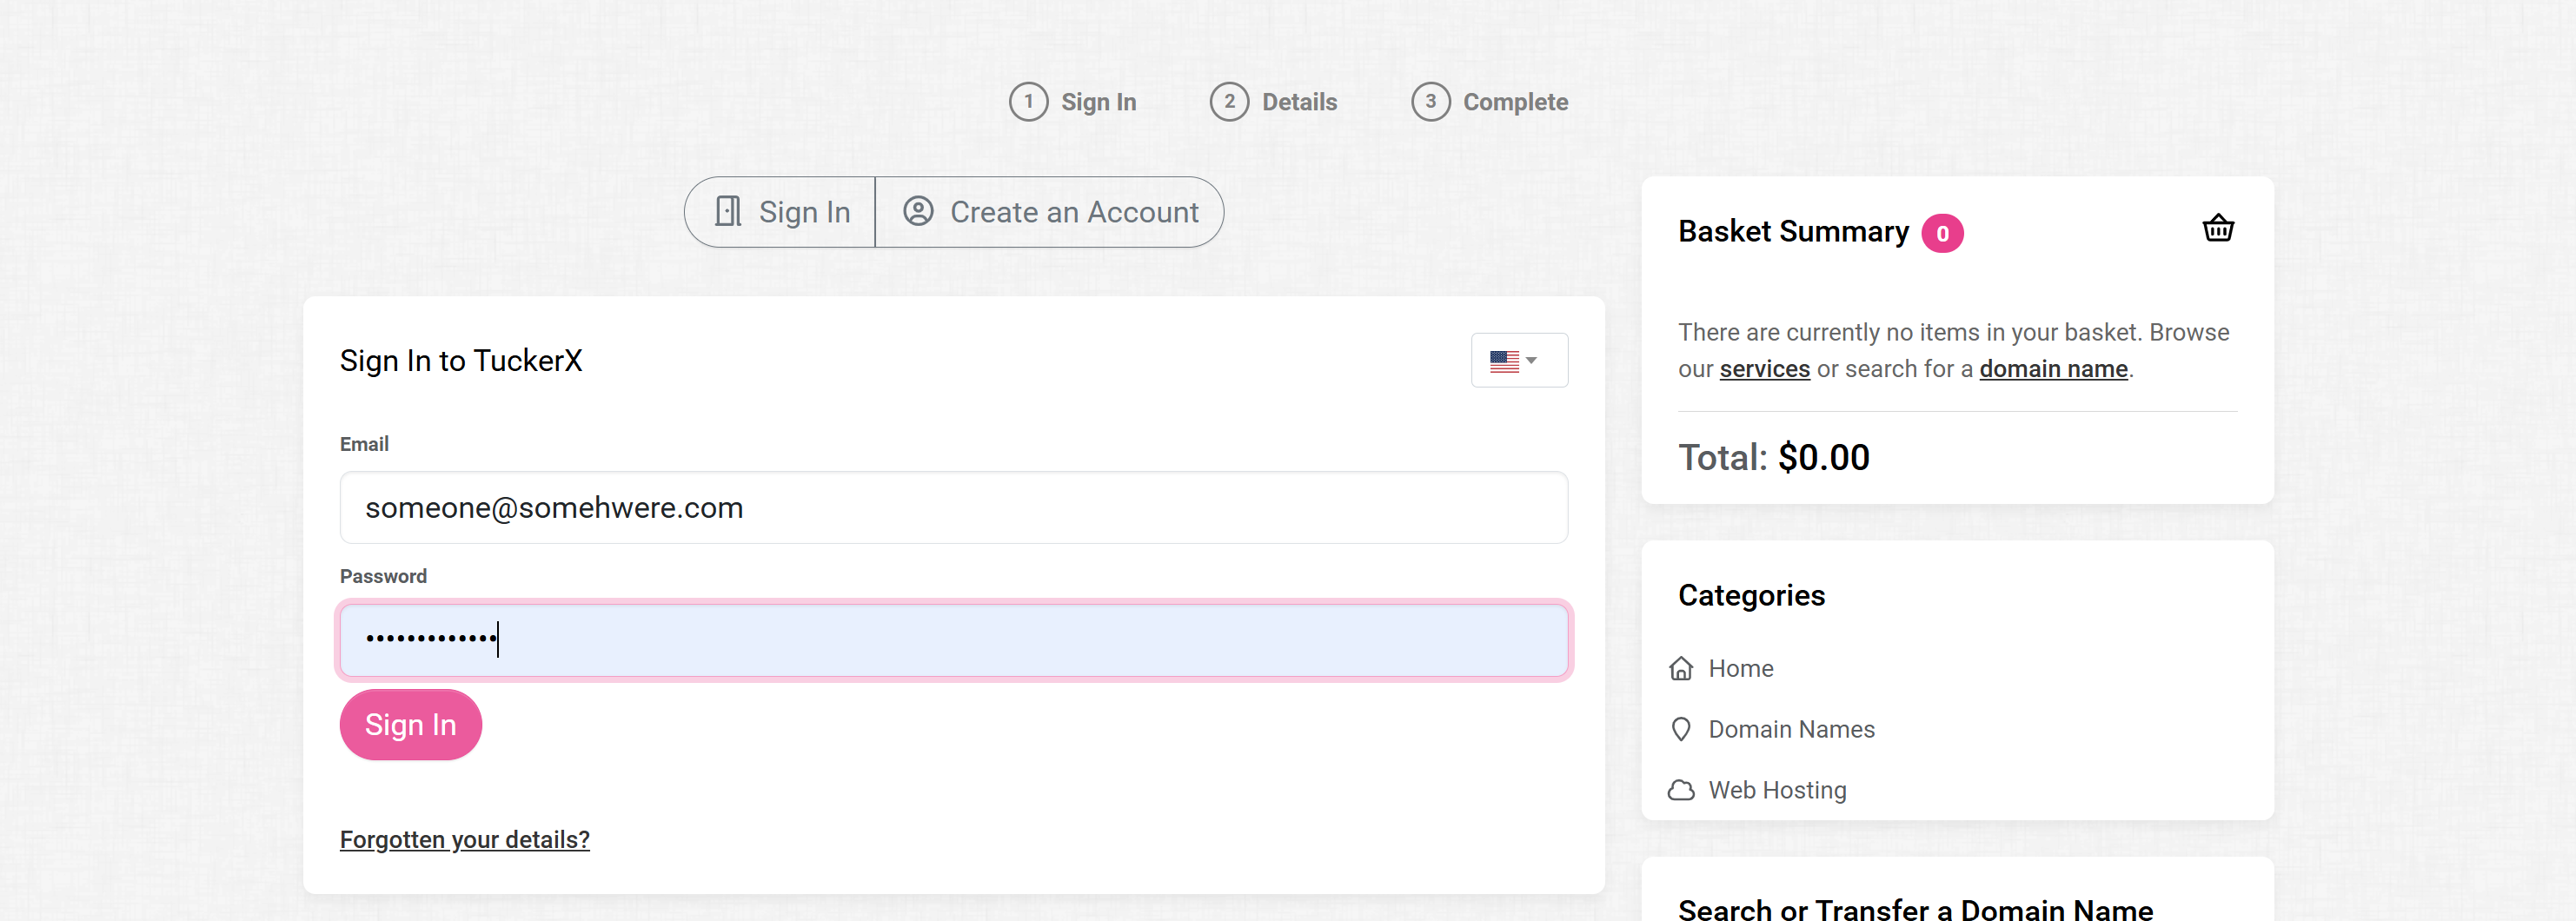Switch to the Sign In tab
Screen dimensions: 2576x921
[780, 212]
